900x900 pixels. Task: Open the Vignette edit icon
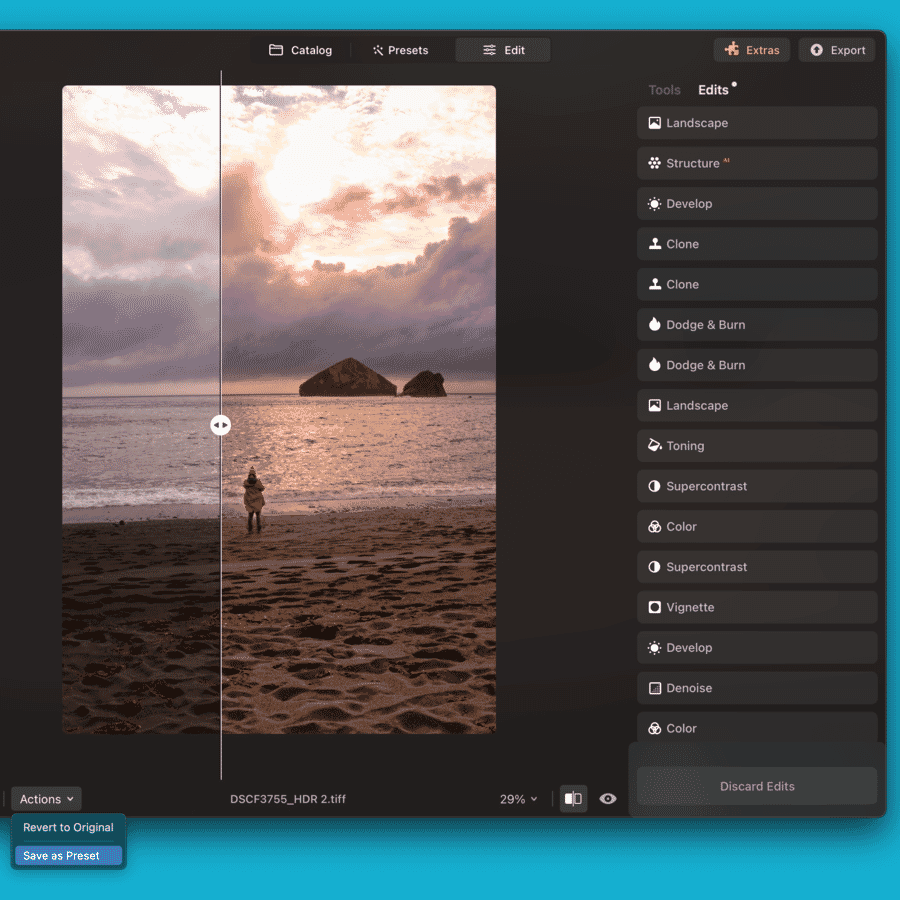655,607
